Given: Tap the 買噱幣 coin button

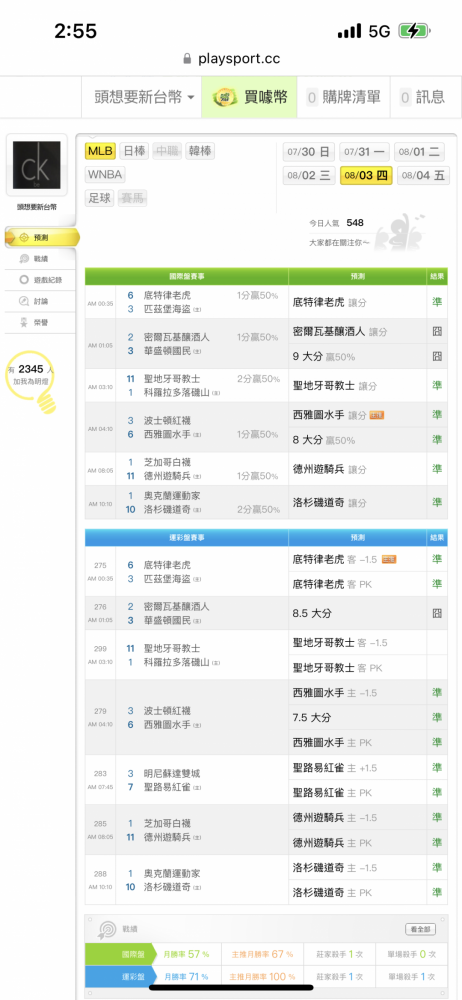Looking at the screenshot, I should [250, 97].
